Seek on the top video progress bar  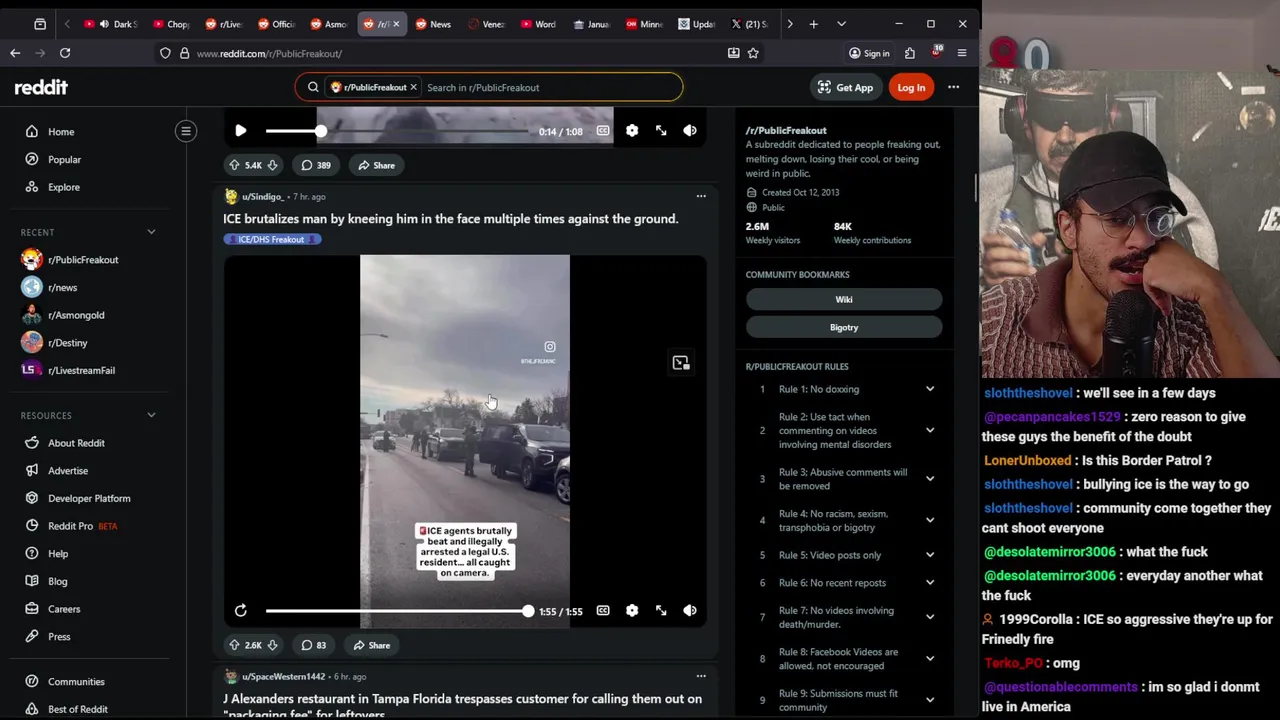[x=397, y=131]
